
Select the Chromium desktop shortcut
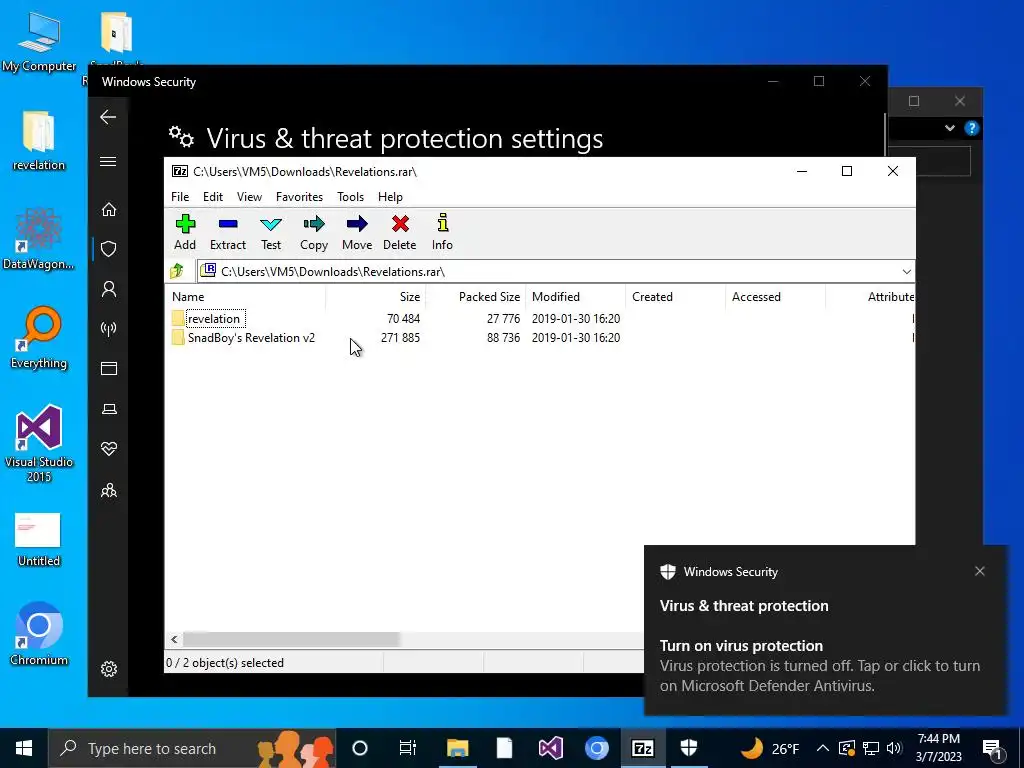coord(39,634)
